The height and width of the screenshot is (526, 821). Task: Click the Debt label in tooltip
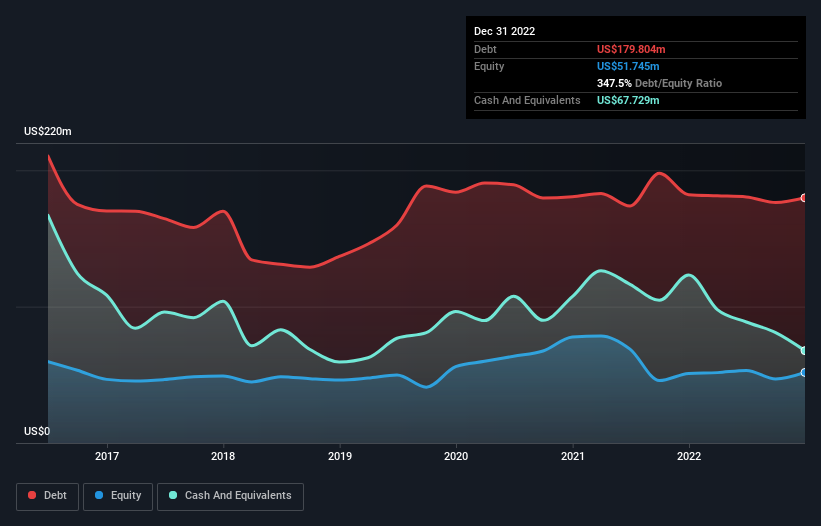(x=485, y=49)
